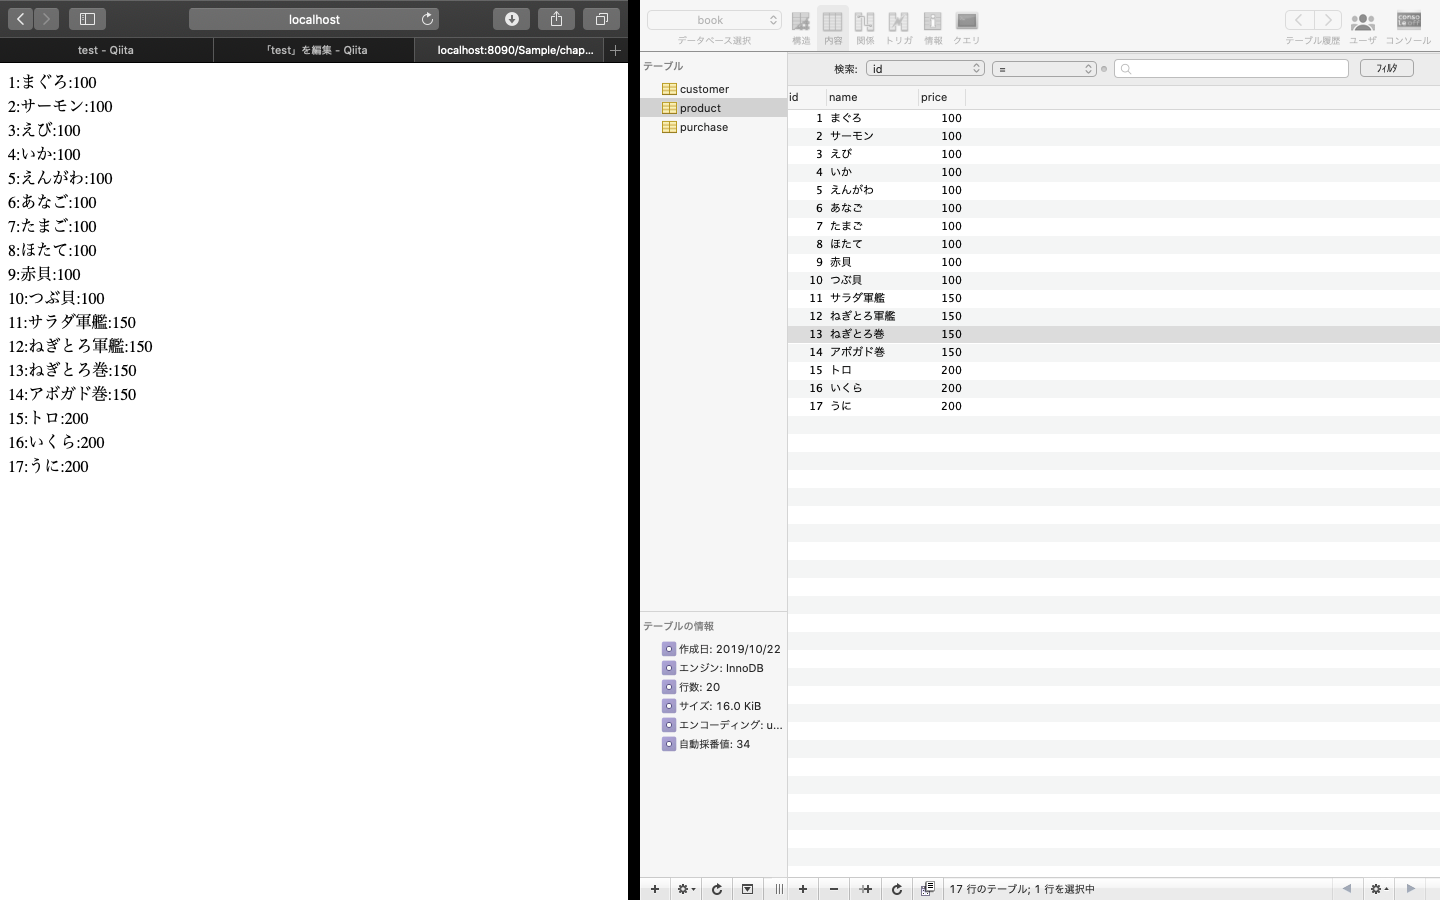
Task: Open the search field 'id' dropdown
Action: point(925,69)
